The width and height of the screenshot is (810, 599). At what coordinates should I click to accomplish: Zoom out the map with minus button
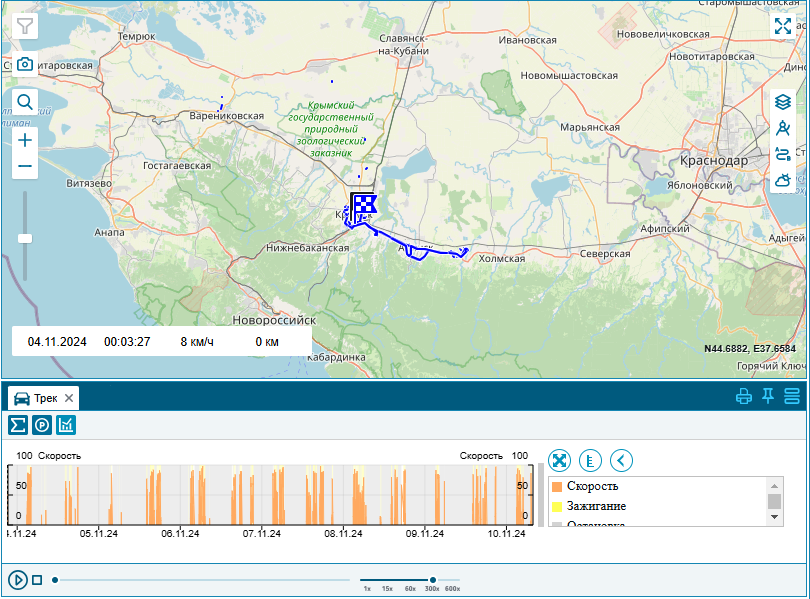click(x=25, y=166)
